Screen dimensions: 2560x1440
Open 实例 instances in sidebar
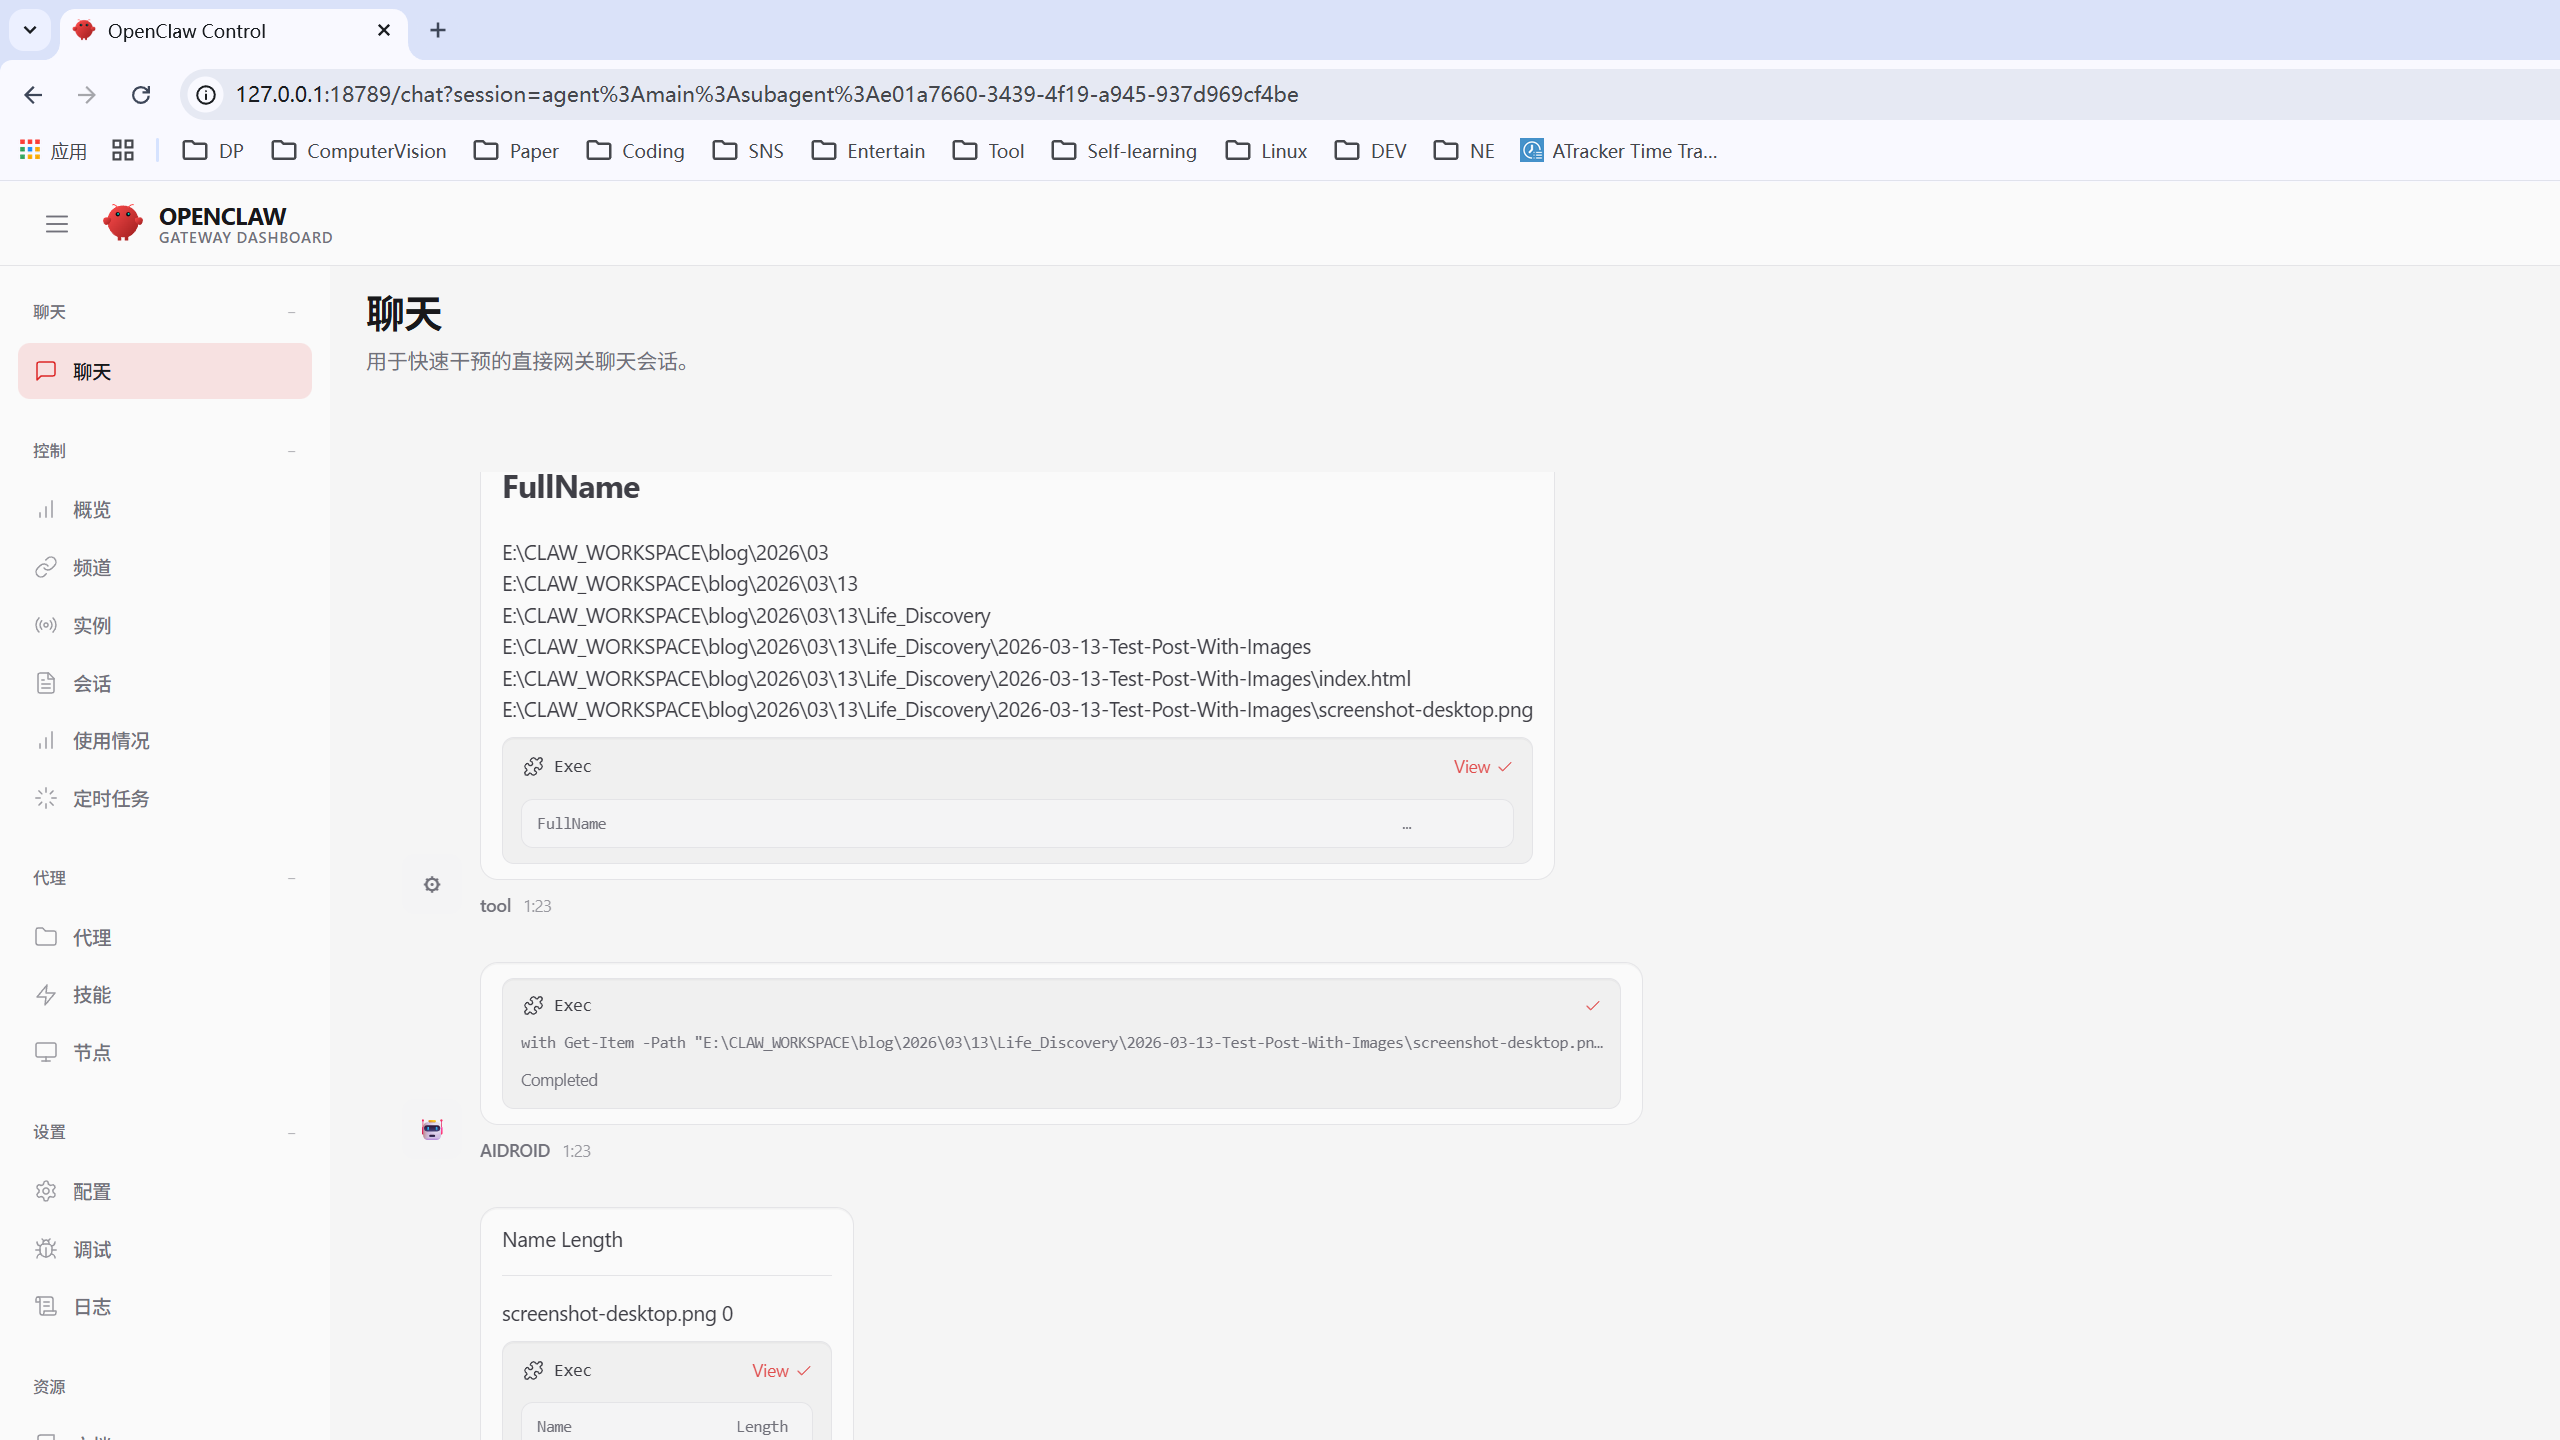[x=92, y=626]
